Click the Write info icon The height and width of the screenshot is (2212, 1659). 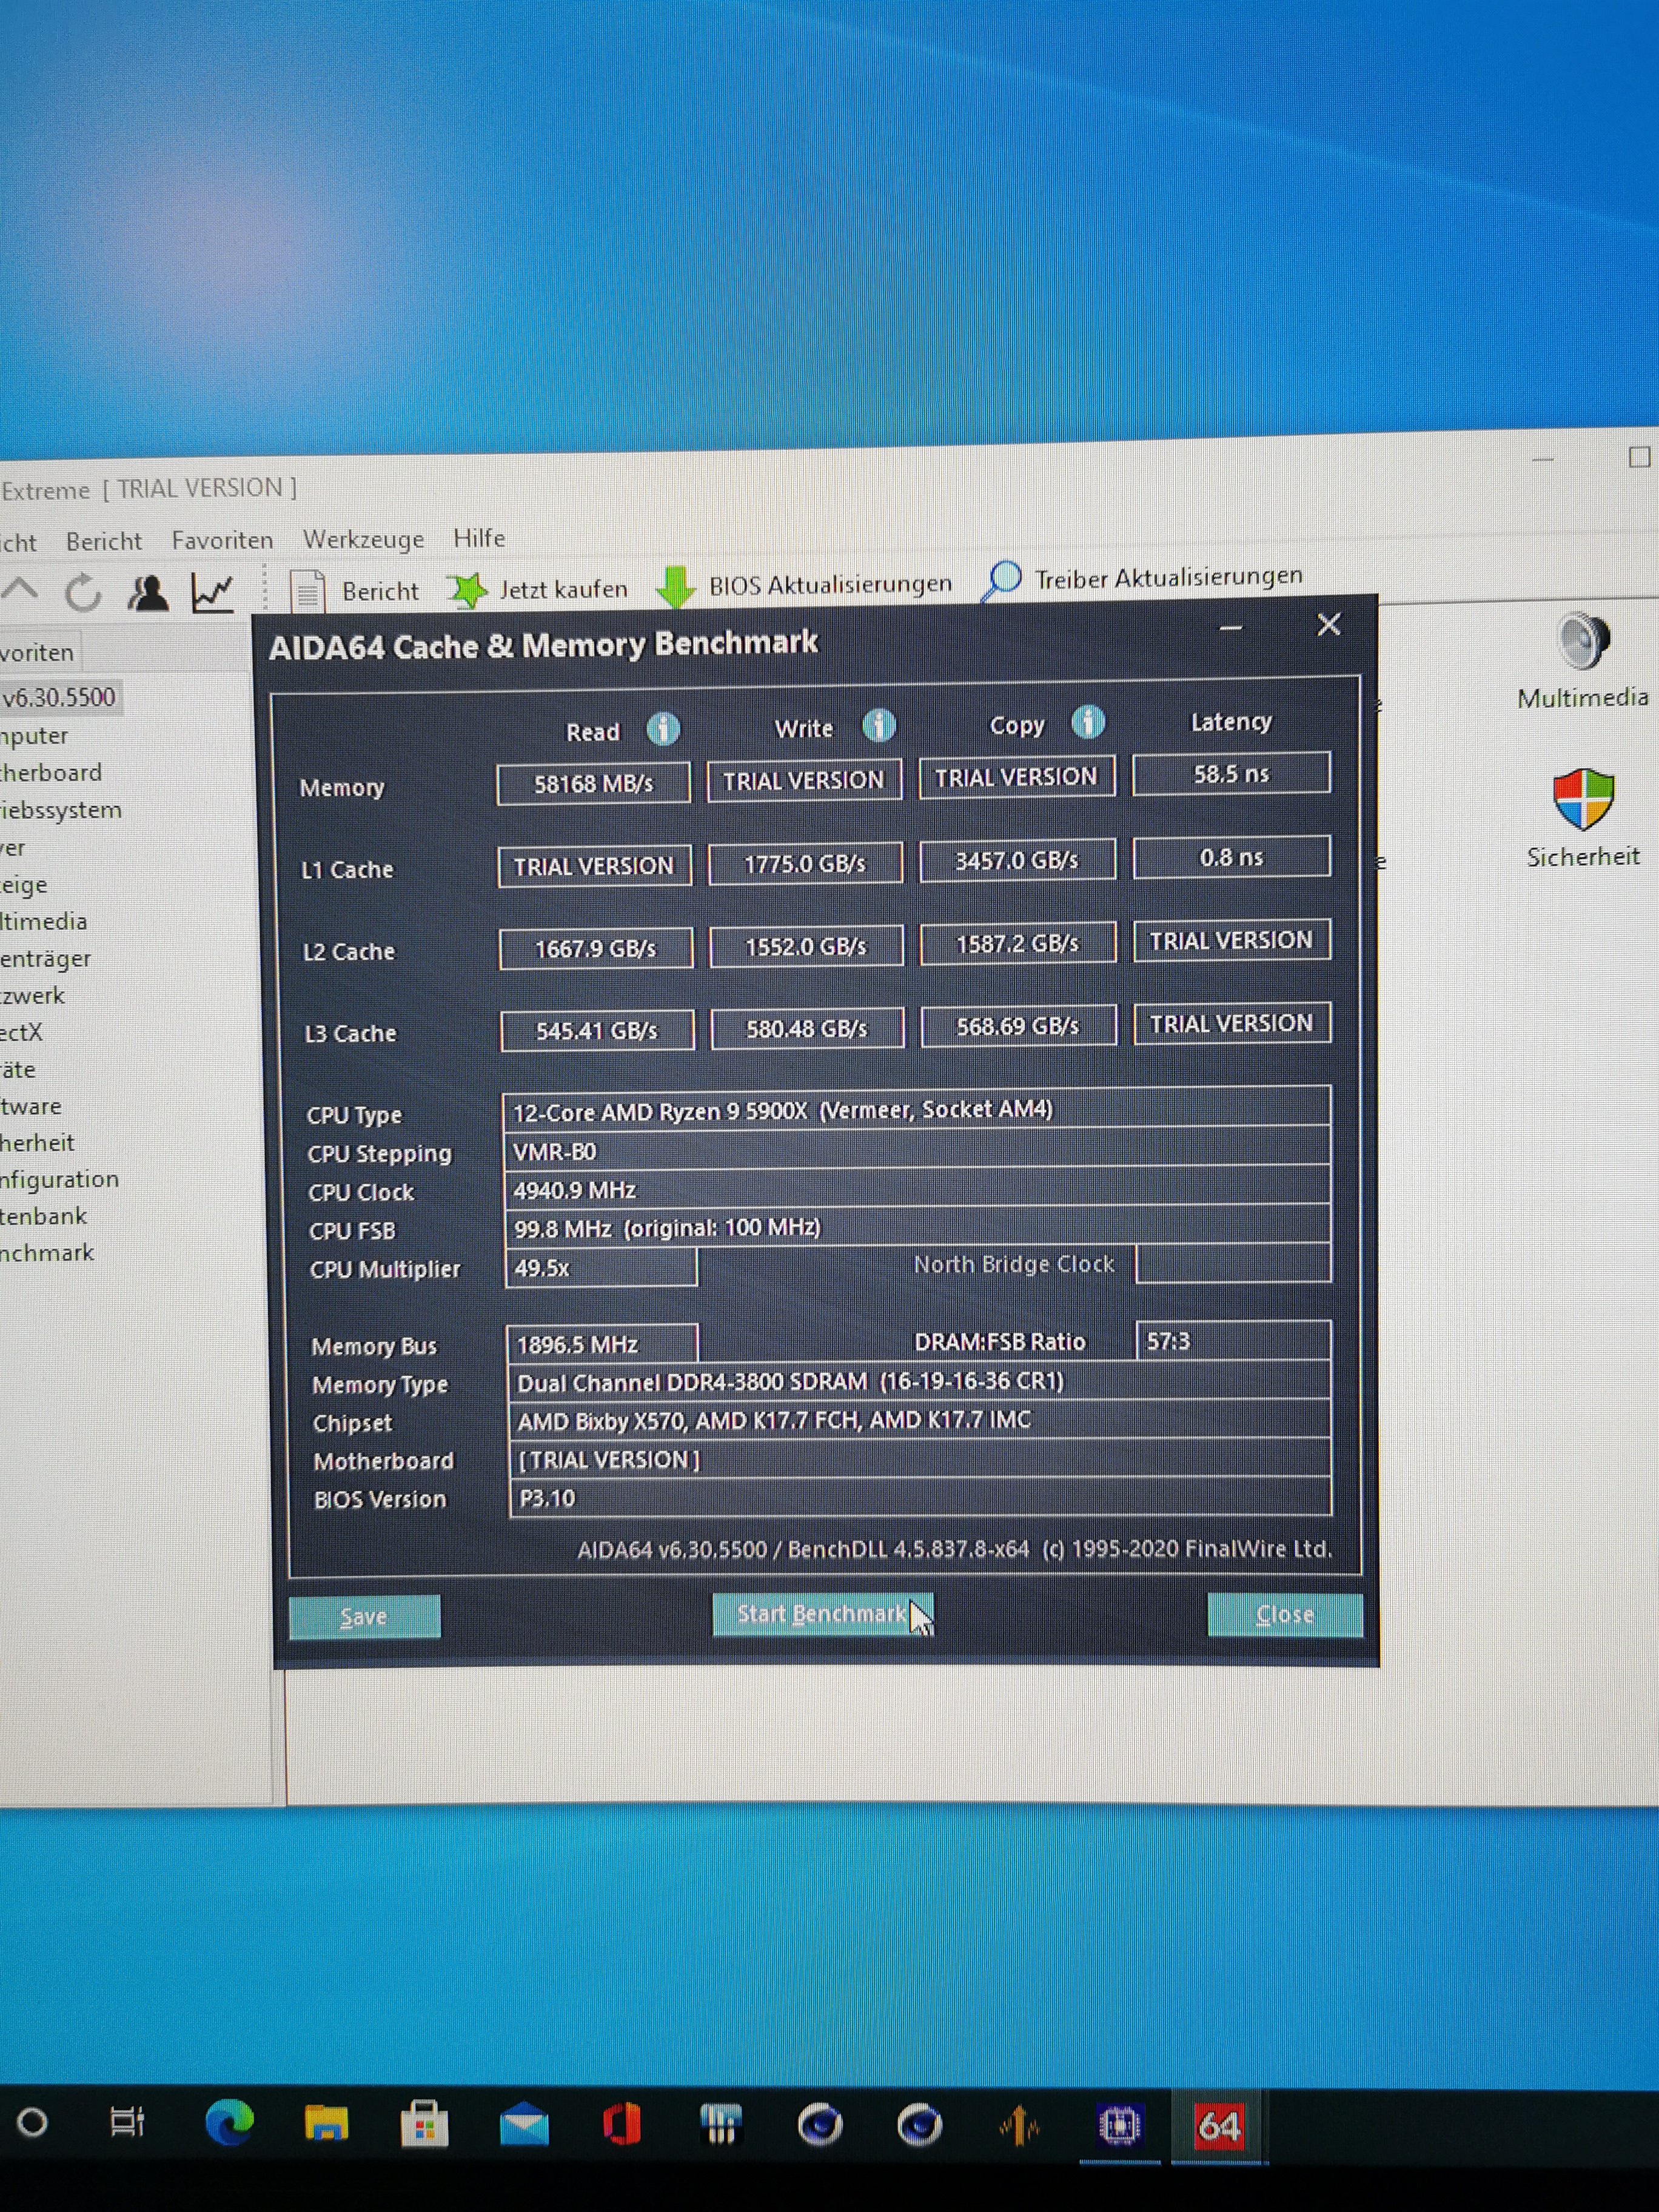tap(879, 725)
